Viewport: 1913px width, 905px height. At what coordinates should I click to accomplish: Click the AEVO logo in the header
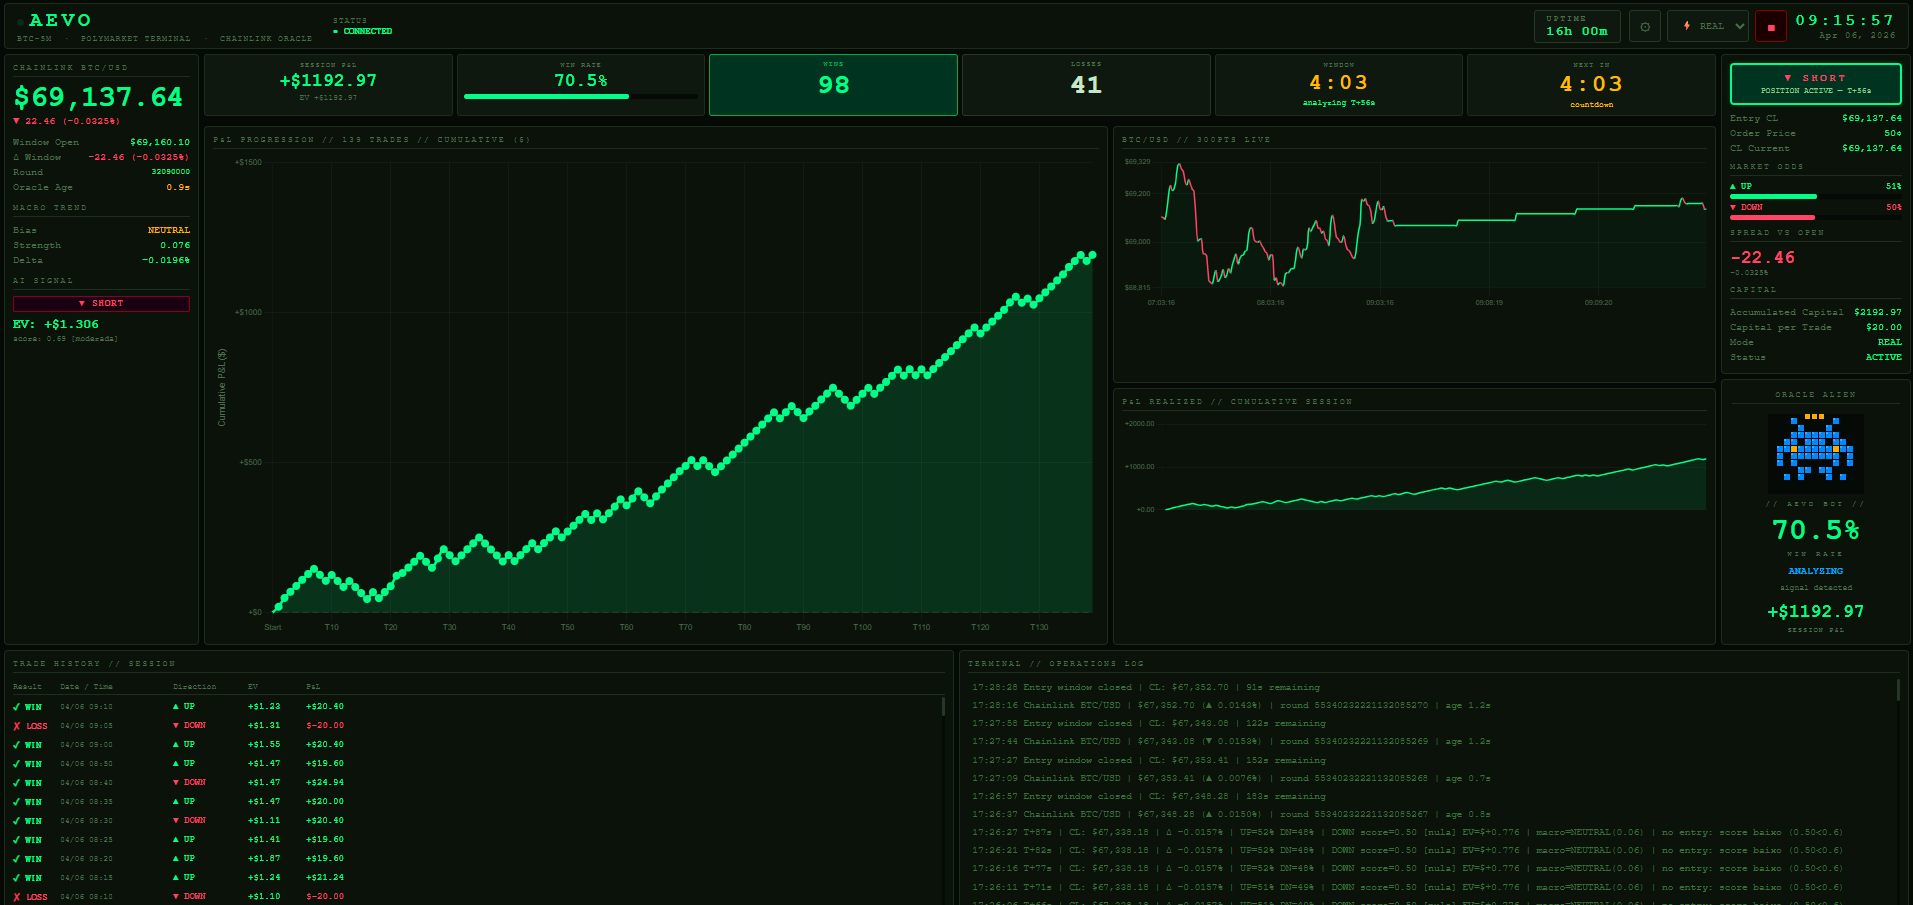click(60, 20)
